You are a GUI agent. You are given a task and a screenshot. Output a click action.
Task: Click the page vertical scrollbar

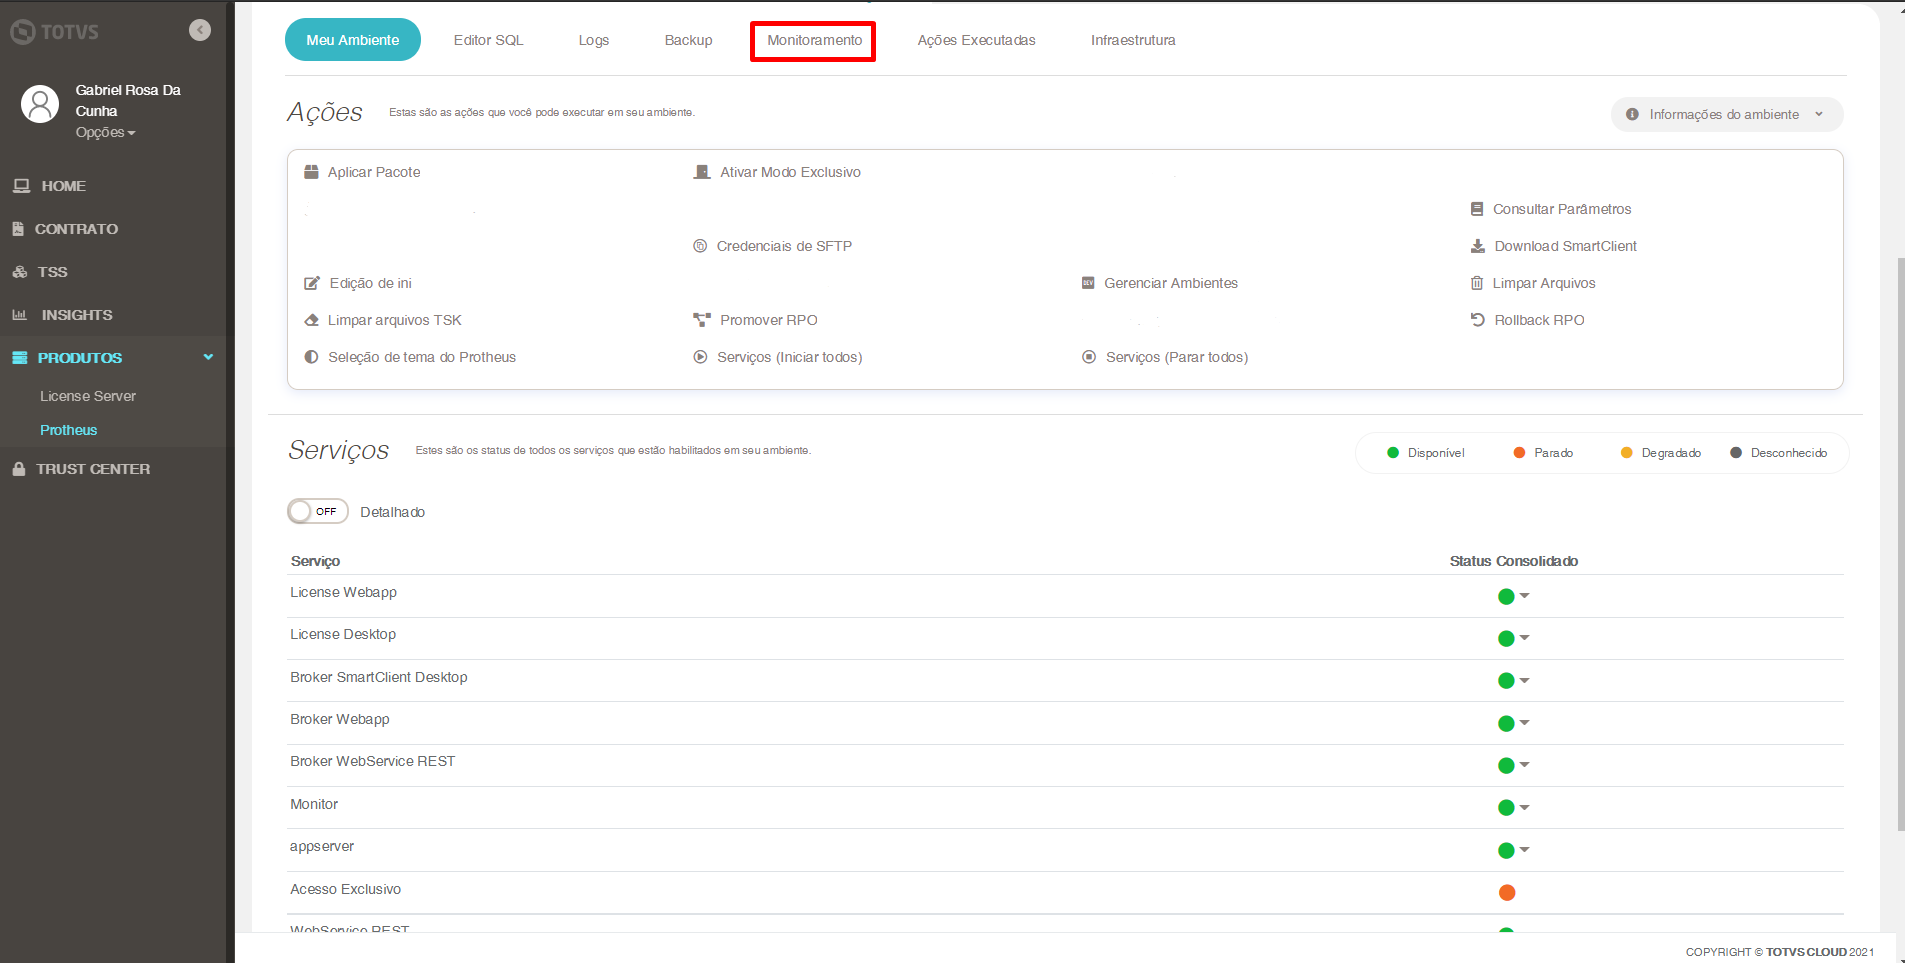(x=1901, y=544)
